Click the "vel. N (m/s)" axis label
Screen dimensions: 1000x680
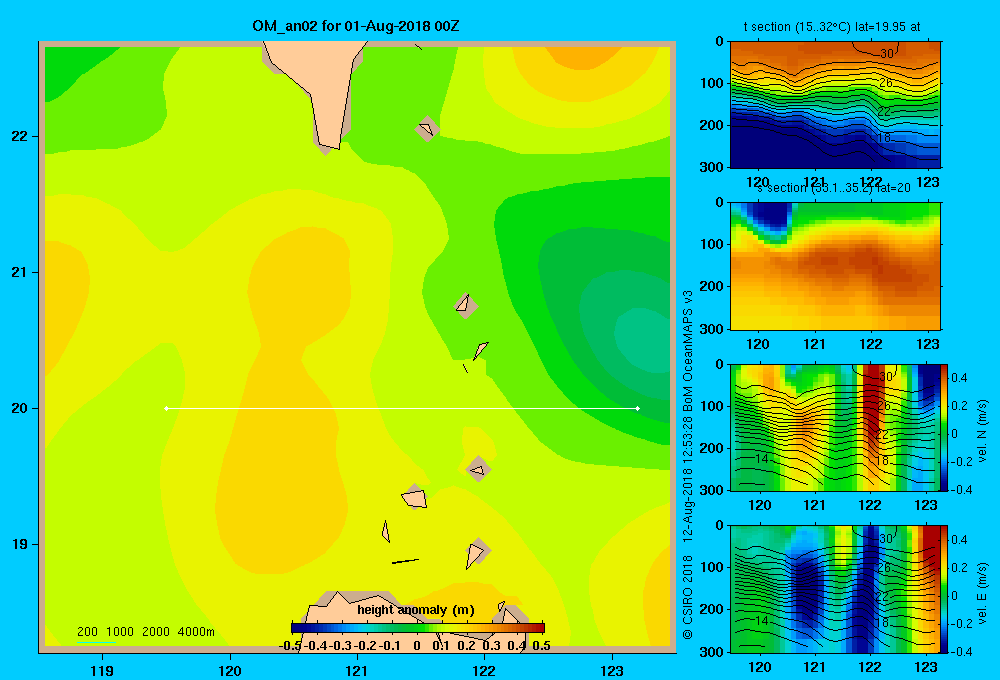coord(982,431)
